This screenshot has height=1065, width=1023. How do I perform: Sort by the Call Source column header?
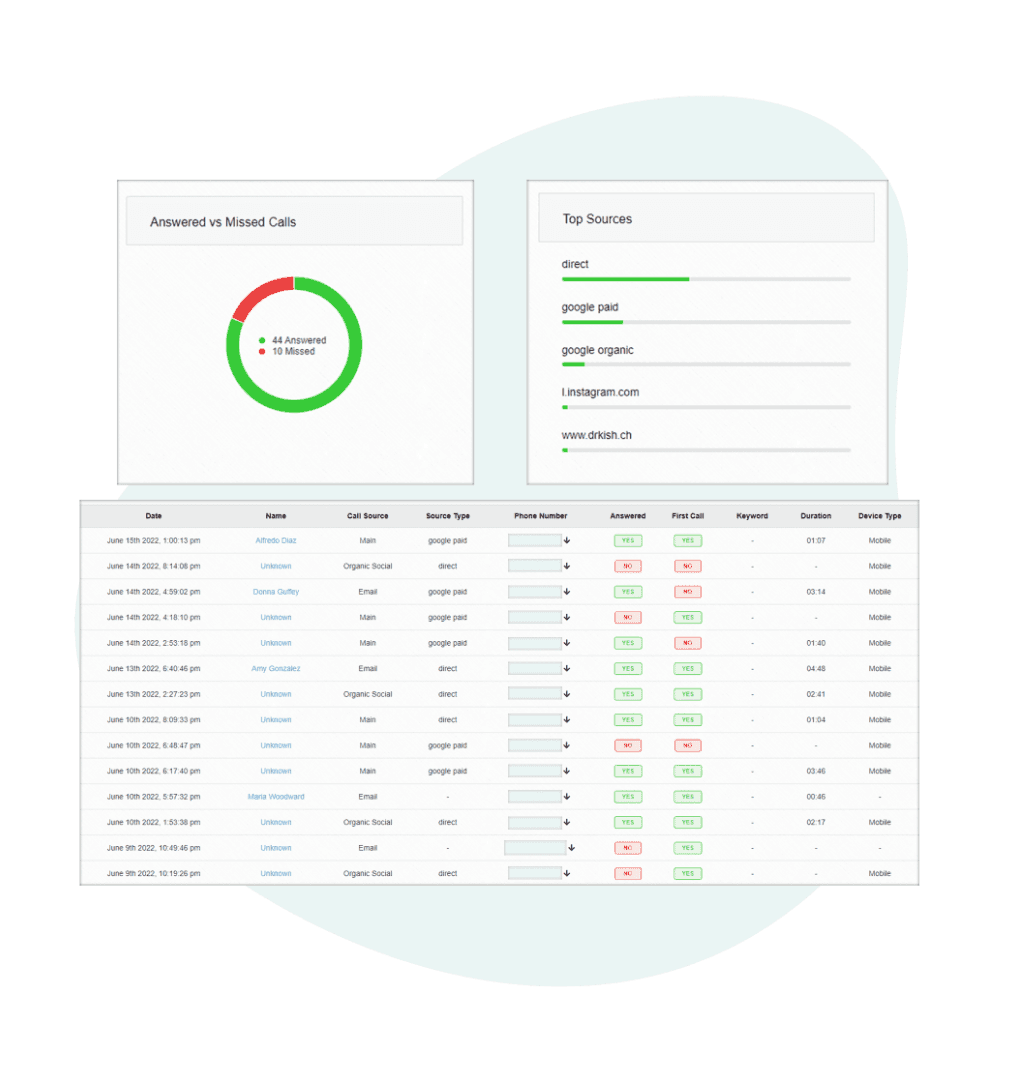(367, 516)
